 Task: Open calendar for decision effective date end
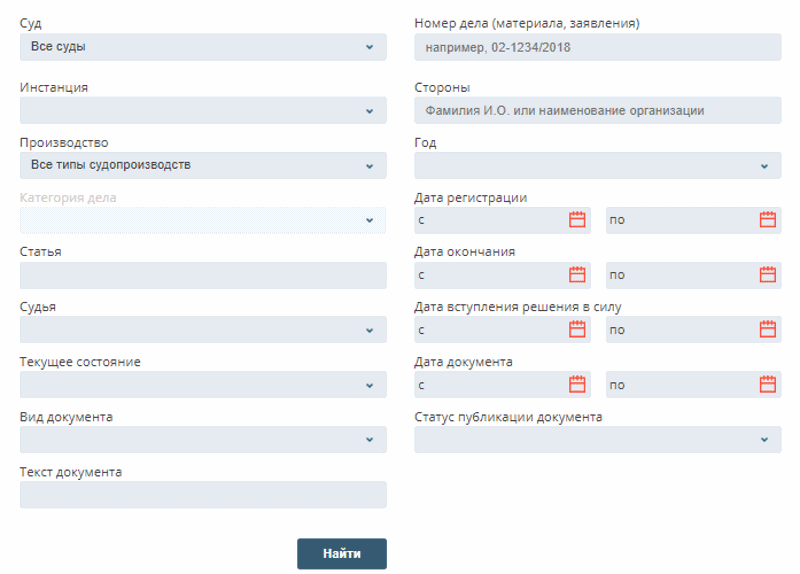pyautogui.click(x=767, y=329)
